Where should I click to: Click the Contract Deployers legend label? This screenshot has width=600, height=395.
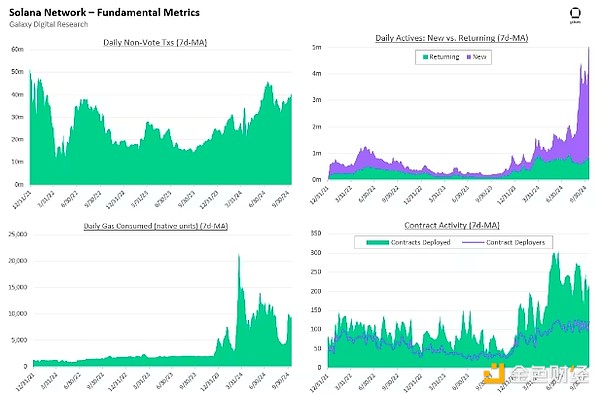point(515,242)
